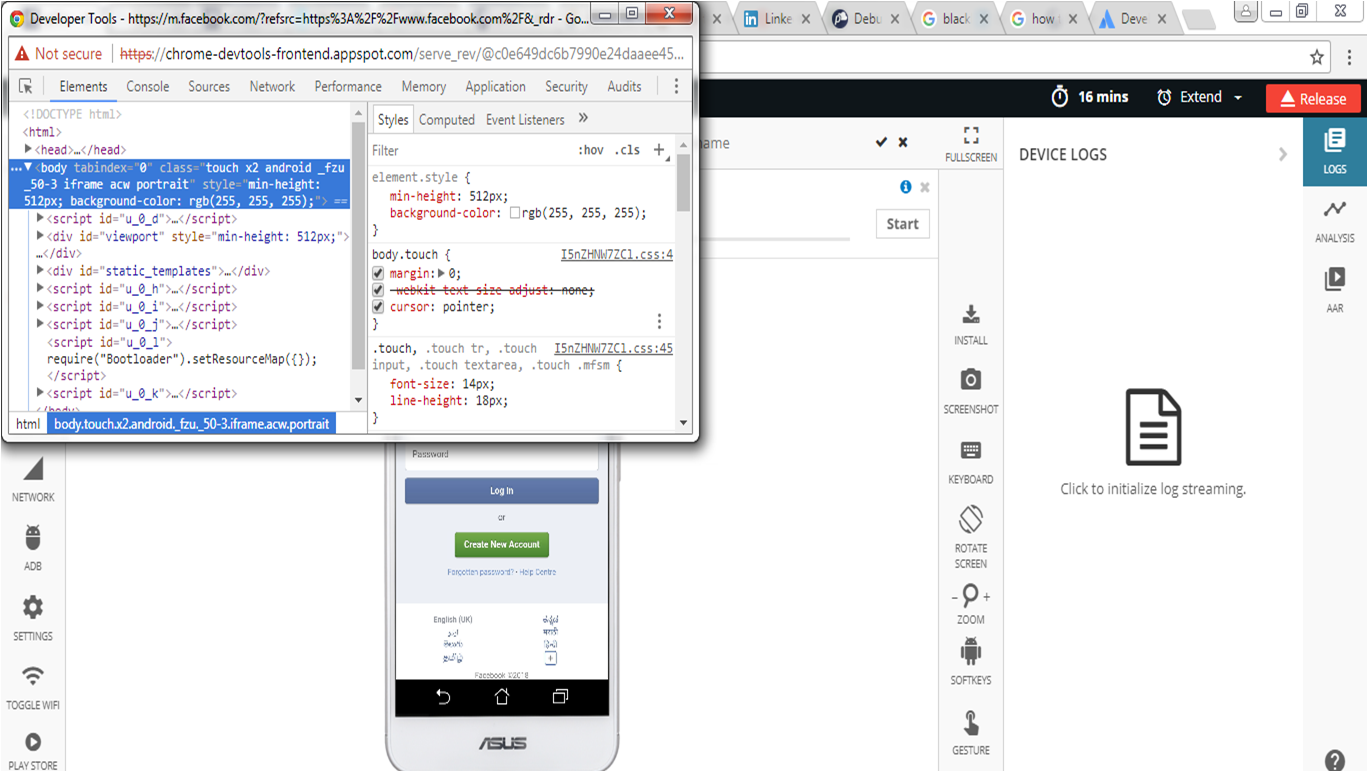Screen dimensions: 1368x772
Task: Click the Styles filter input
Action: click(470, 150)
